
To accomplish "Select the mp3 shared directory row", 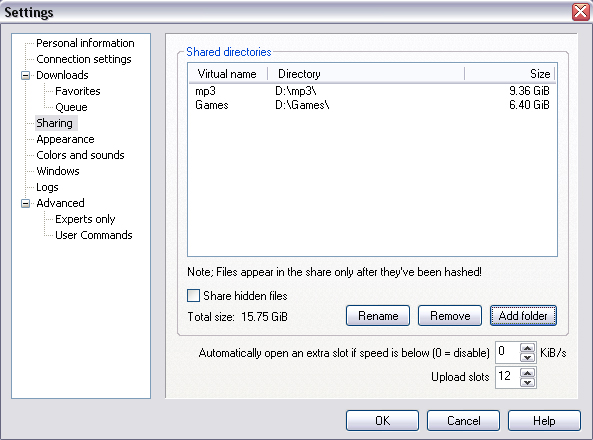I will point(372,91).
